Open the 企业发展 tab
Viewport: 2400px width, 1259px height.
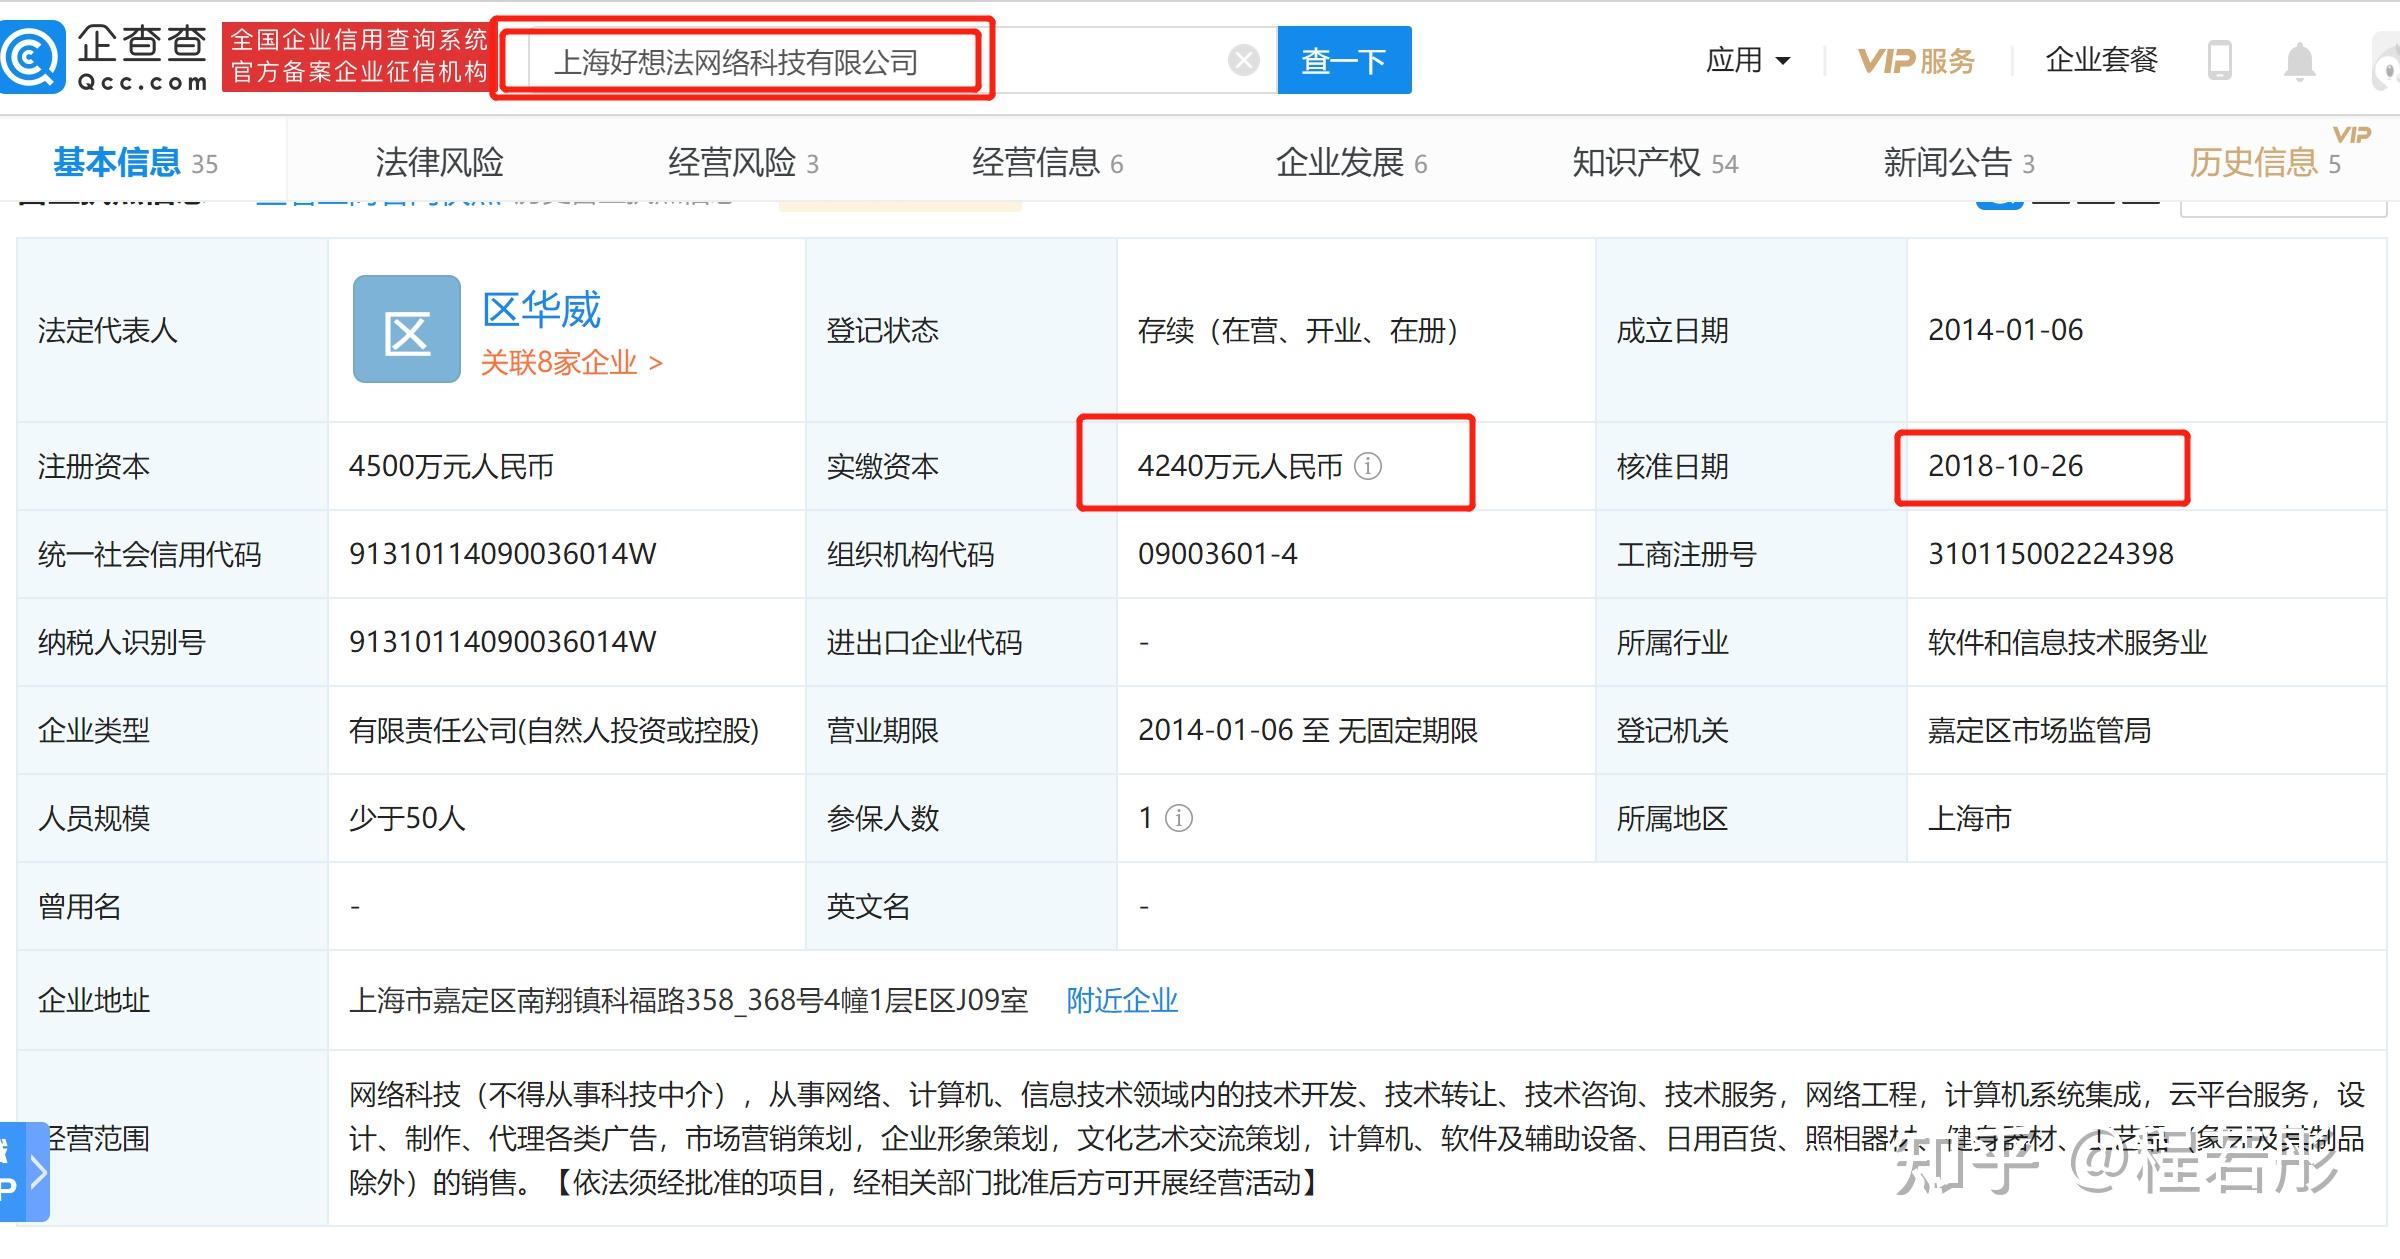[x=1351, y=162]
